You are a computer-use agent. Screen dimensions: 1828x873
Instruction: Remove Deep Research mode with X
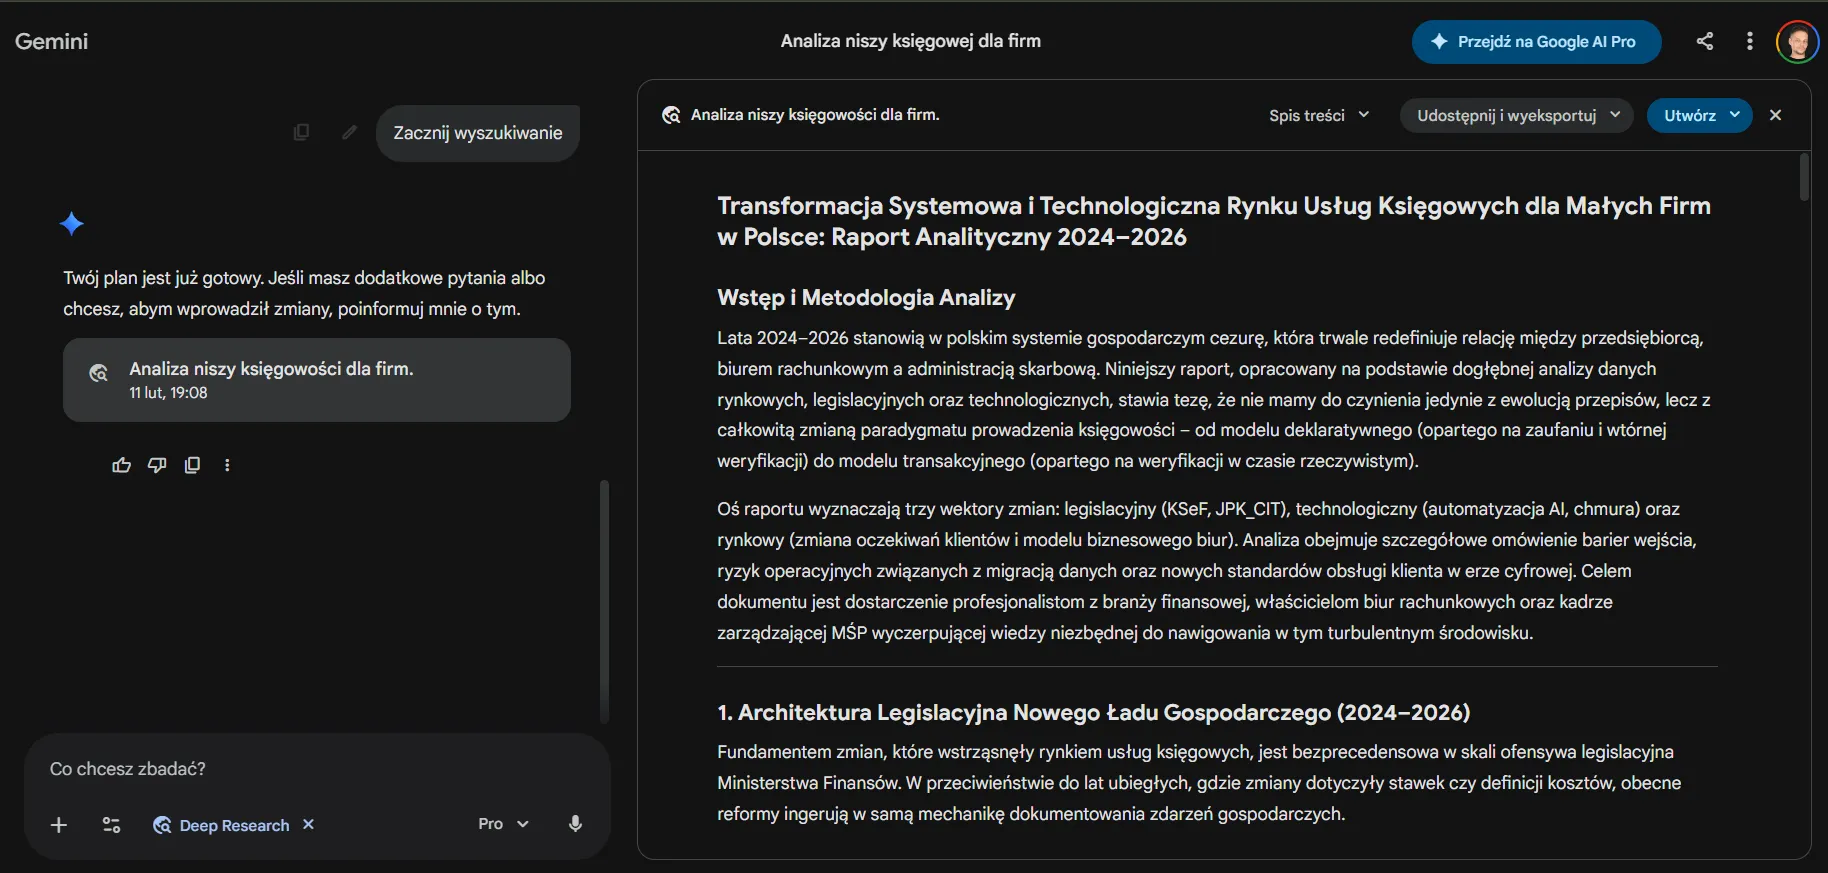tap(308, 824)
